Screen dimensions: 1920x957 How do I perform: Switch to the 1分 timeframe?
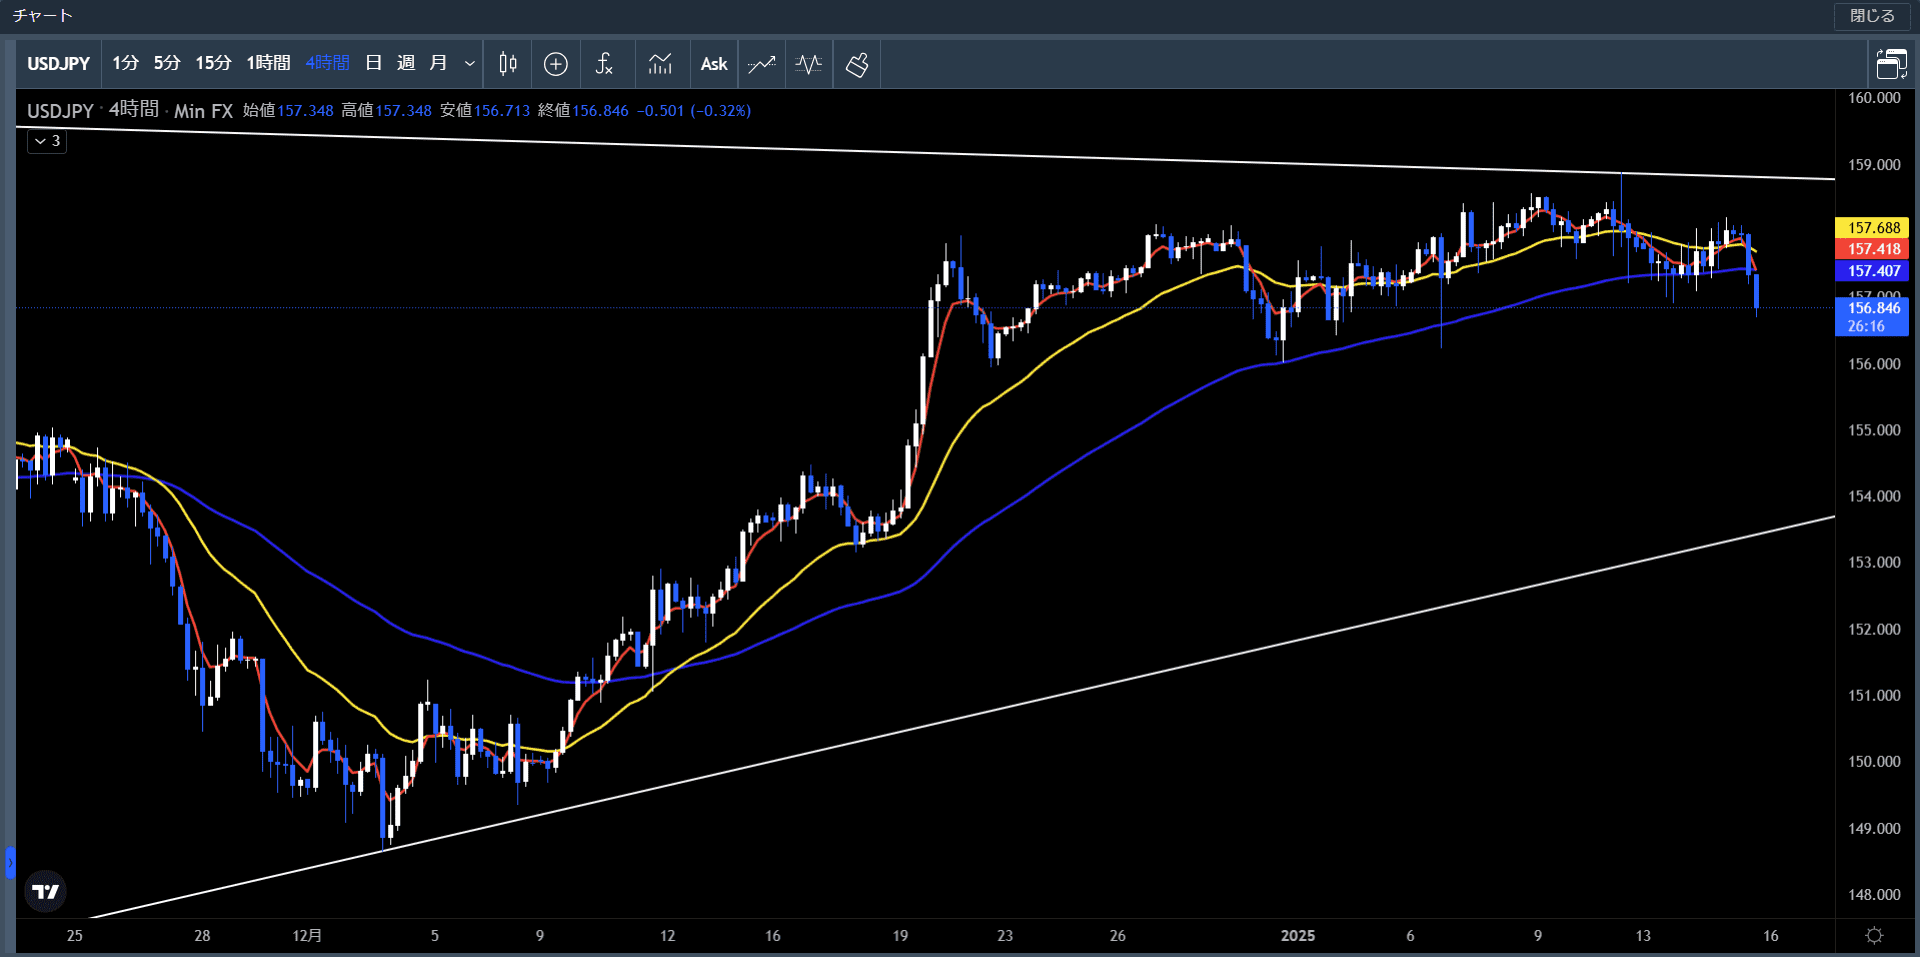[x=125, y=64]
